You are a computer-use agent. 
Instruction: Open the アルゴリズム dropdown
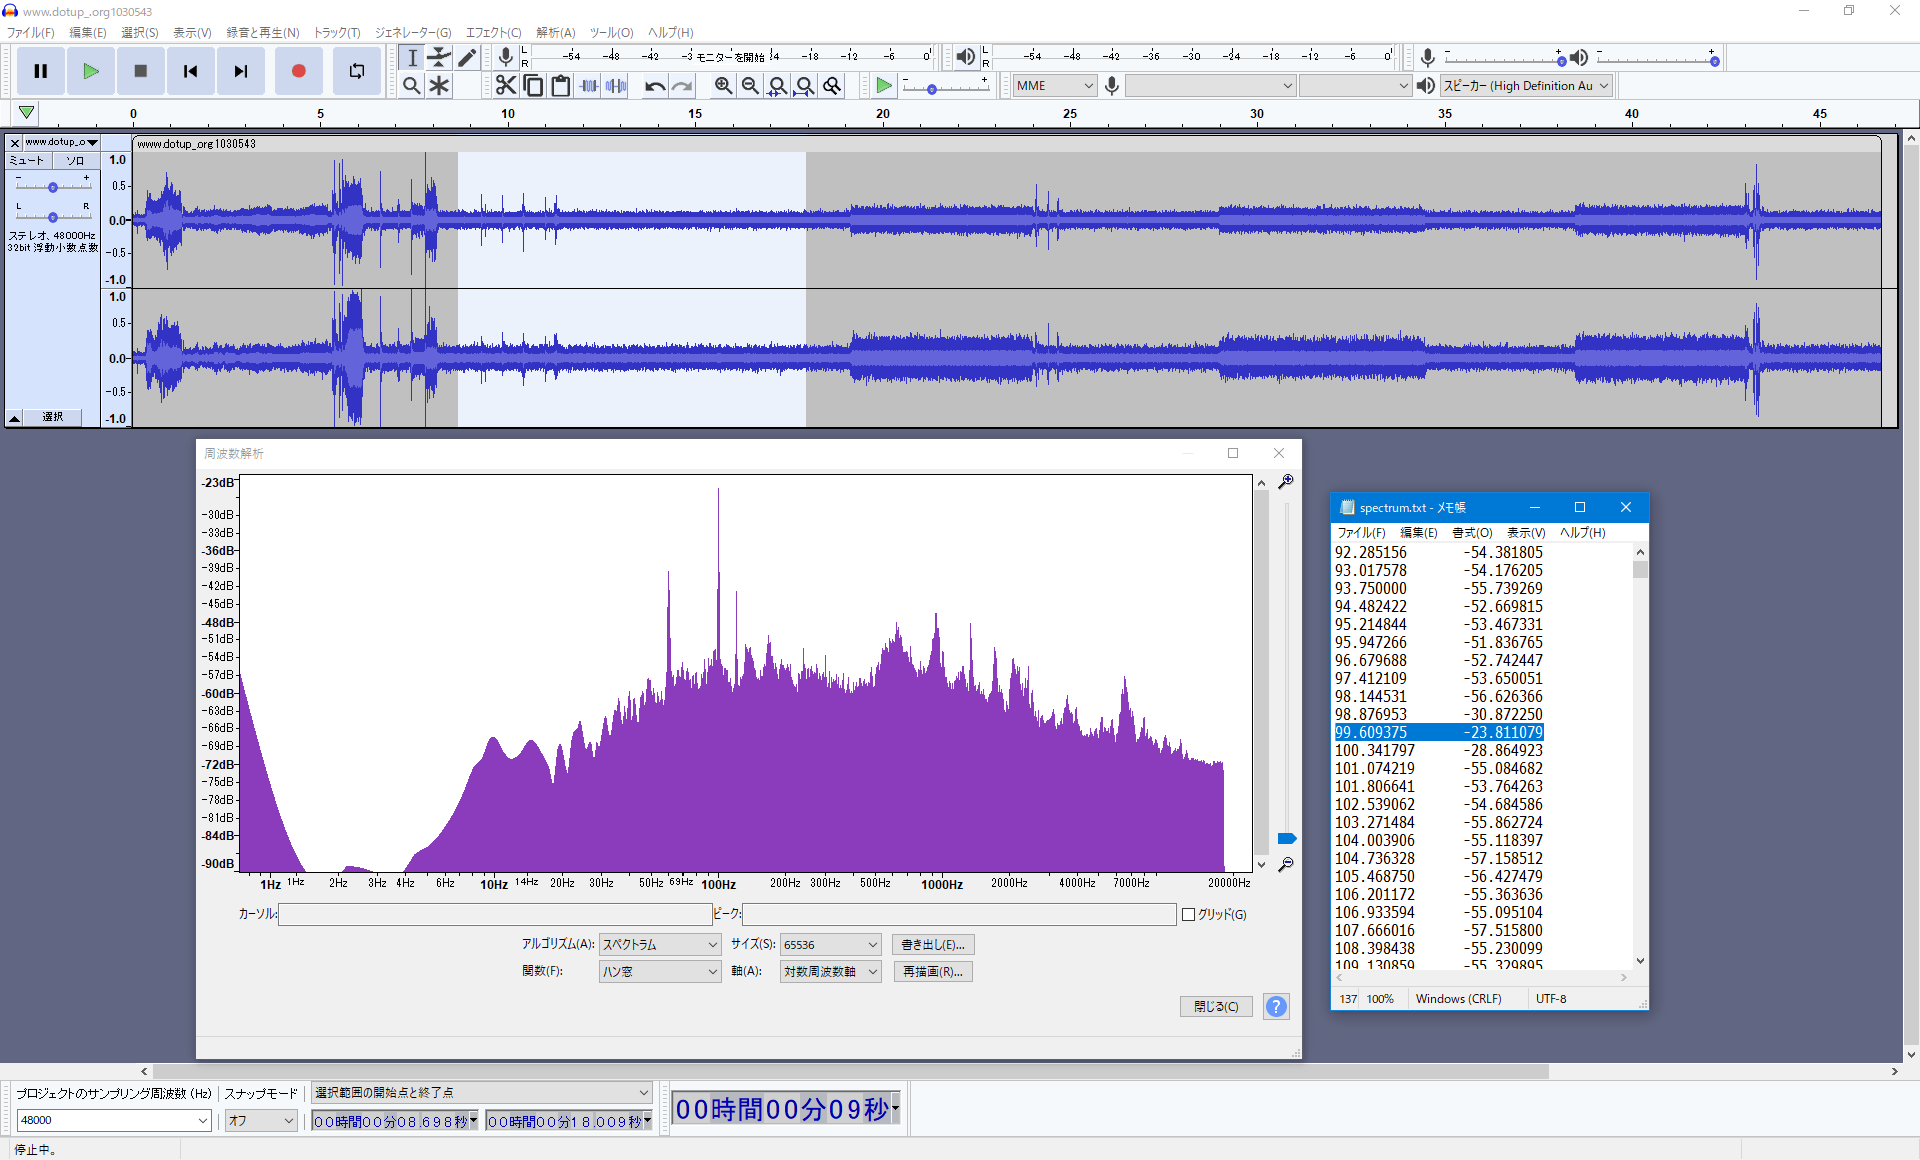pyautogui.click(x=660, y=944)
